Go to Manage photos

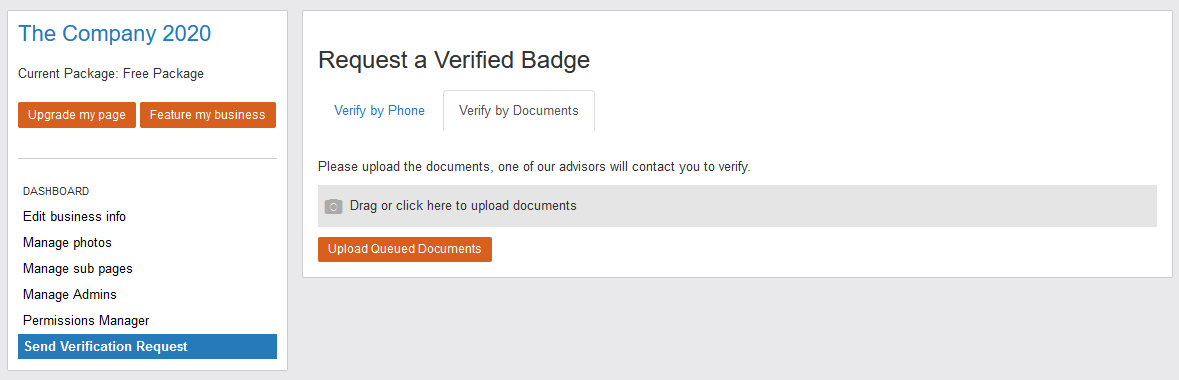pos(67,242)
